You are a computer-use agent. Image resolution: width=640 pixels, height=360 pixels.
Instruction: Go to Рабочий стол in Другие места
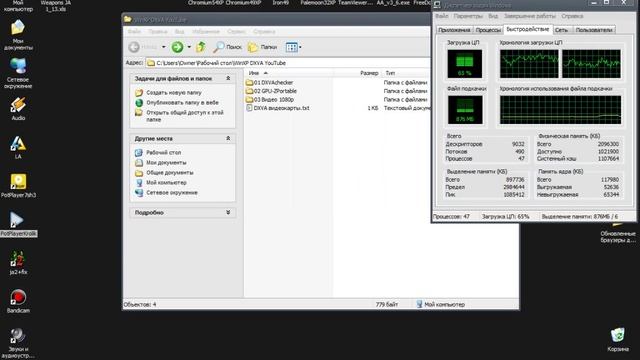(163, 152)
